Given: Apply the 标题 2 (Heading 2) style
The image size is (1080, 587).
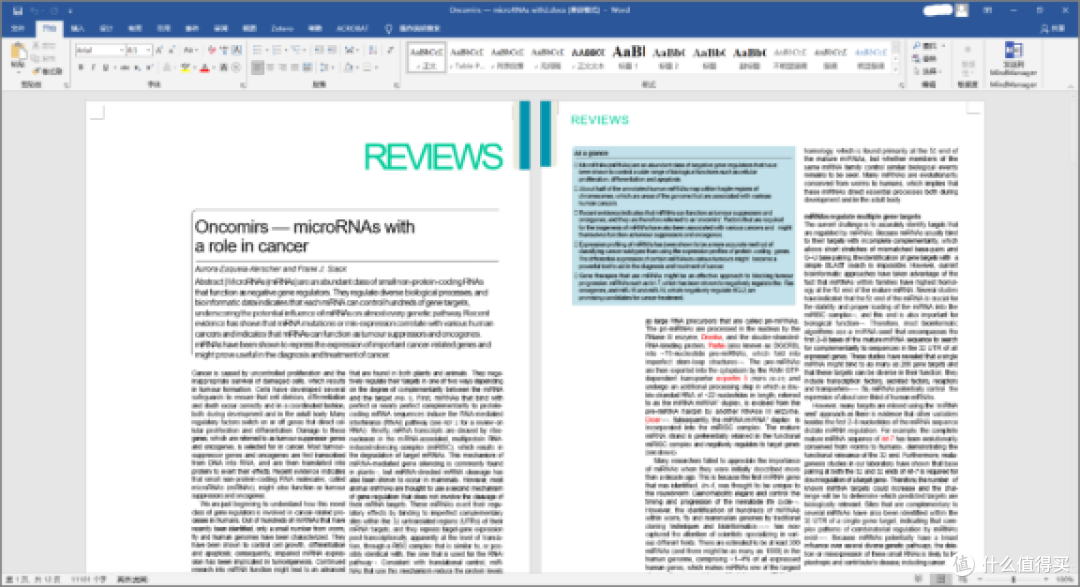Looking at the screenshot, I should [669, 58].
